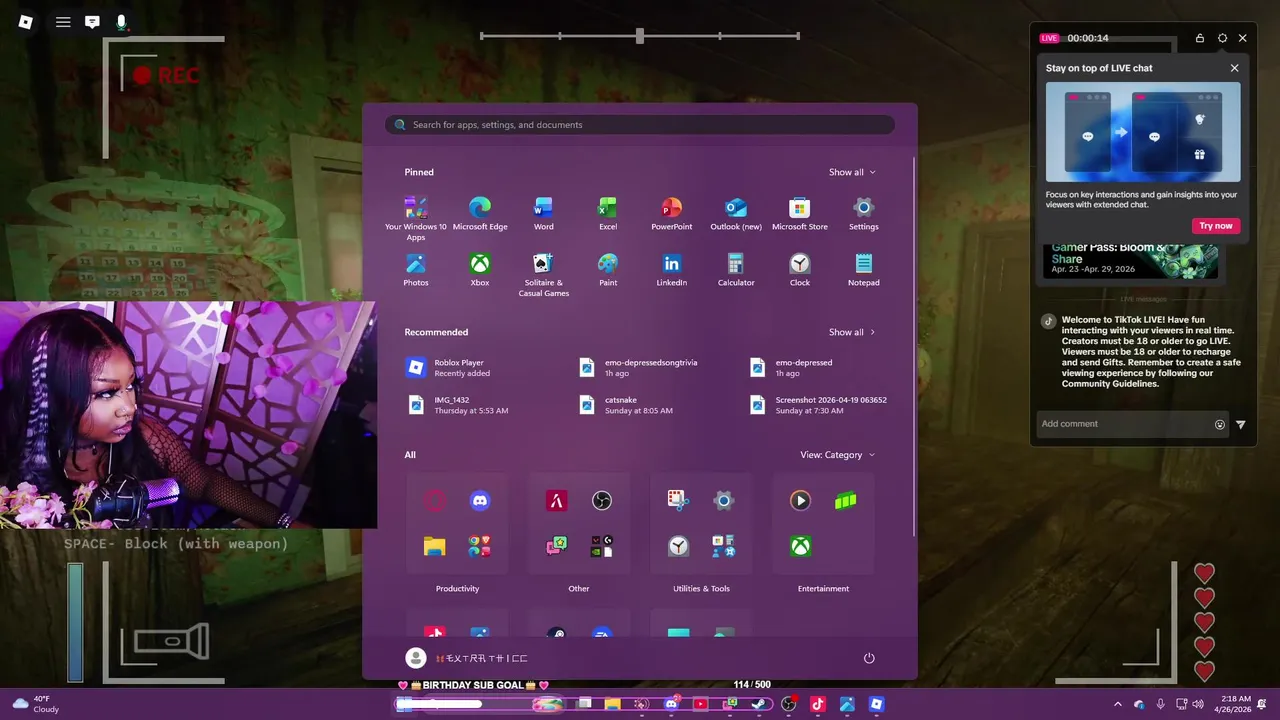Open Your Windows 10 Apps pinned folder
The image size is (1280, 720).
pos(416,218)
